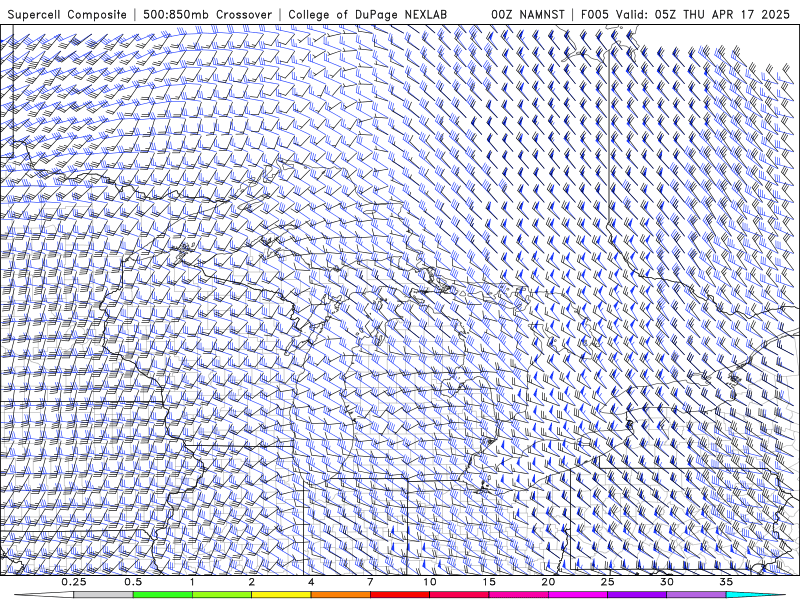Pick the cyan arrow end of color bar
The height and width of the screenshot is (600, 800).
[x=755, y=595]
